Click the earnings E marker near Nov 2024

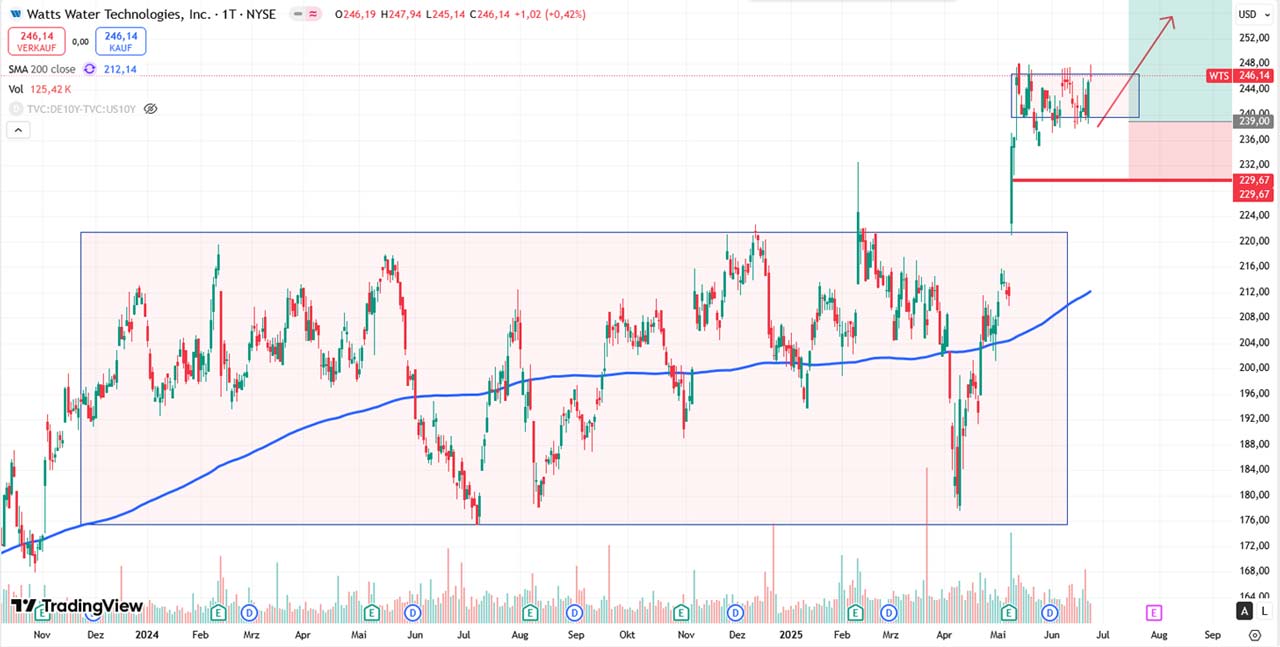(681, 612)
